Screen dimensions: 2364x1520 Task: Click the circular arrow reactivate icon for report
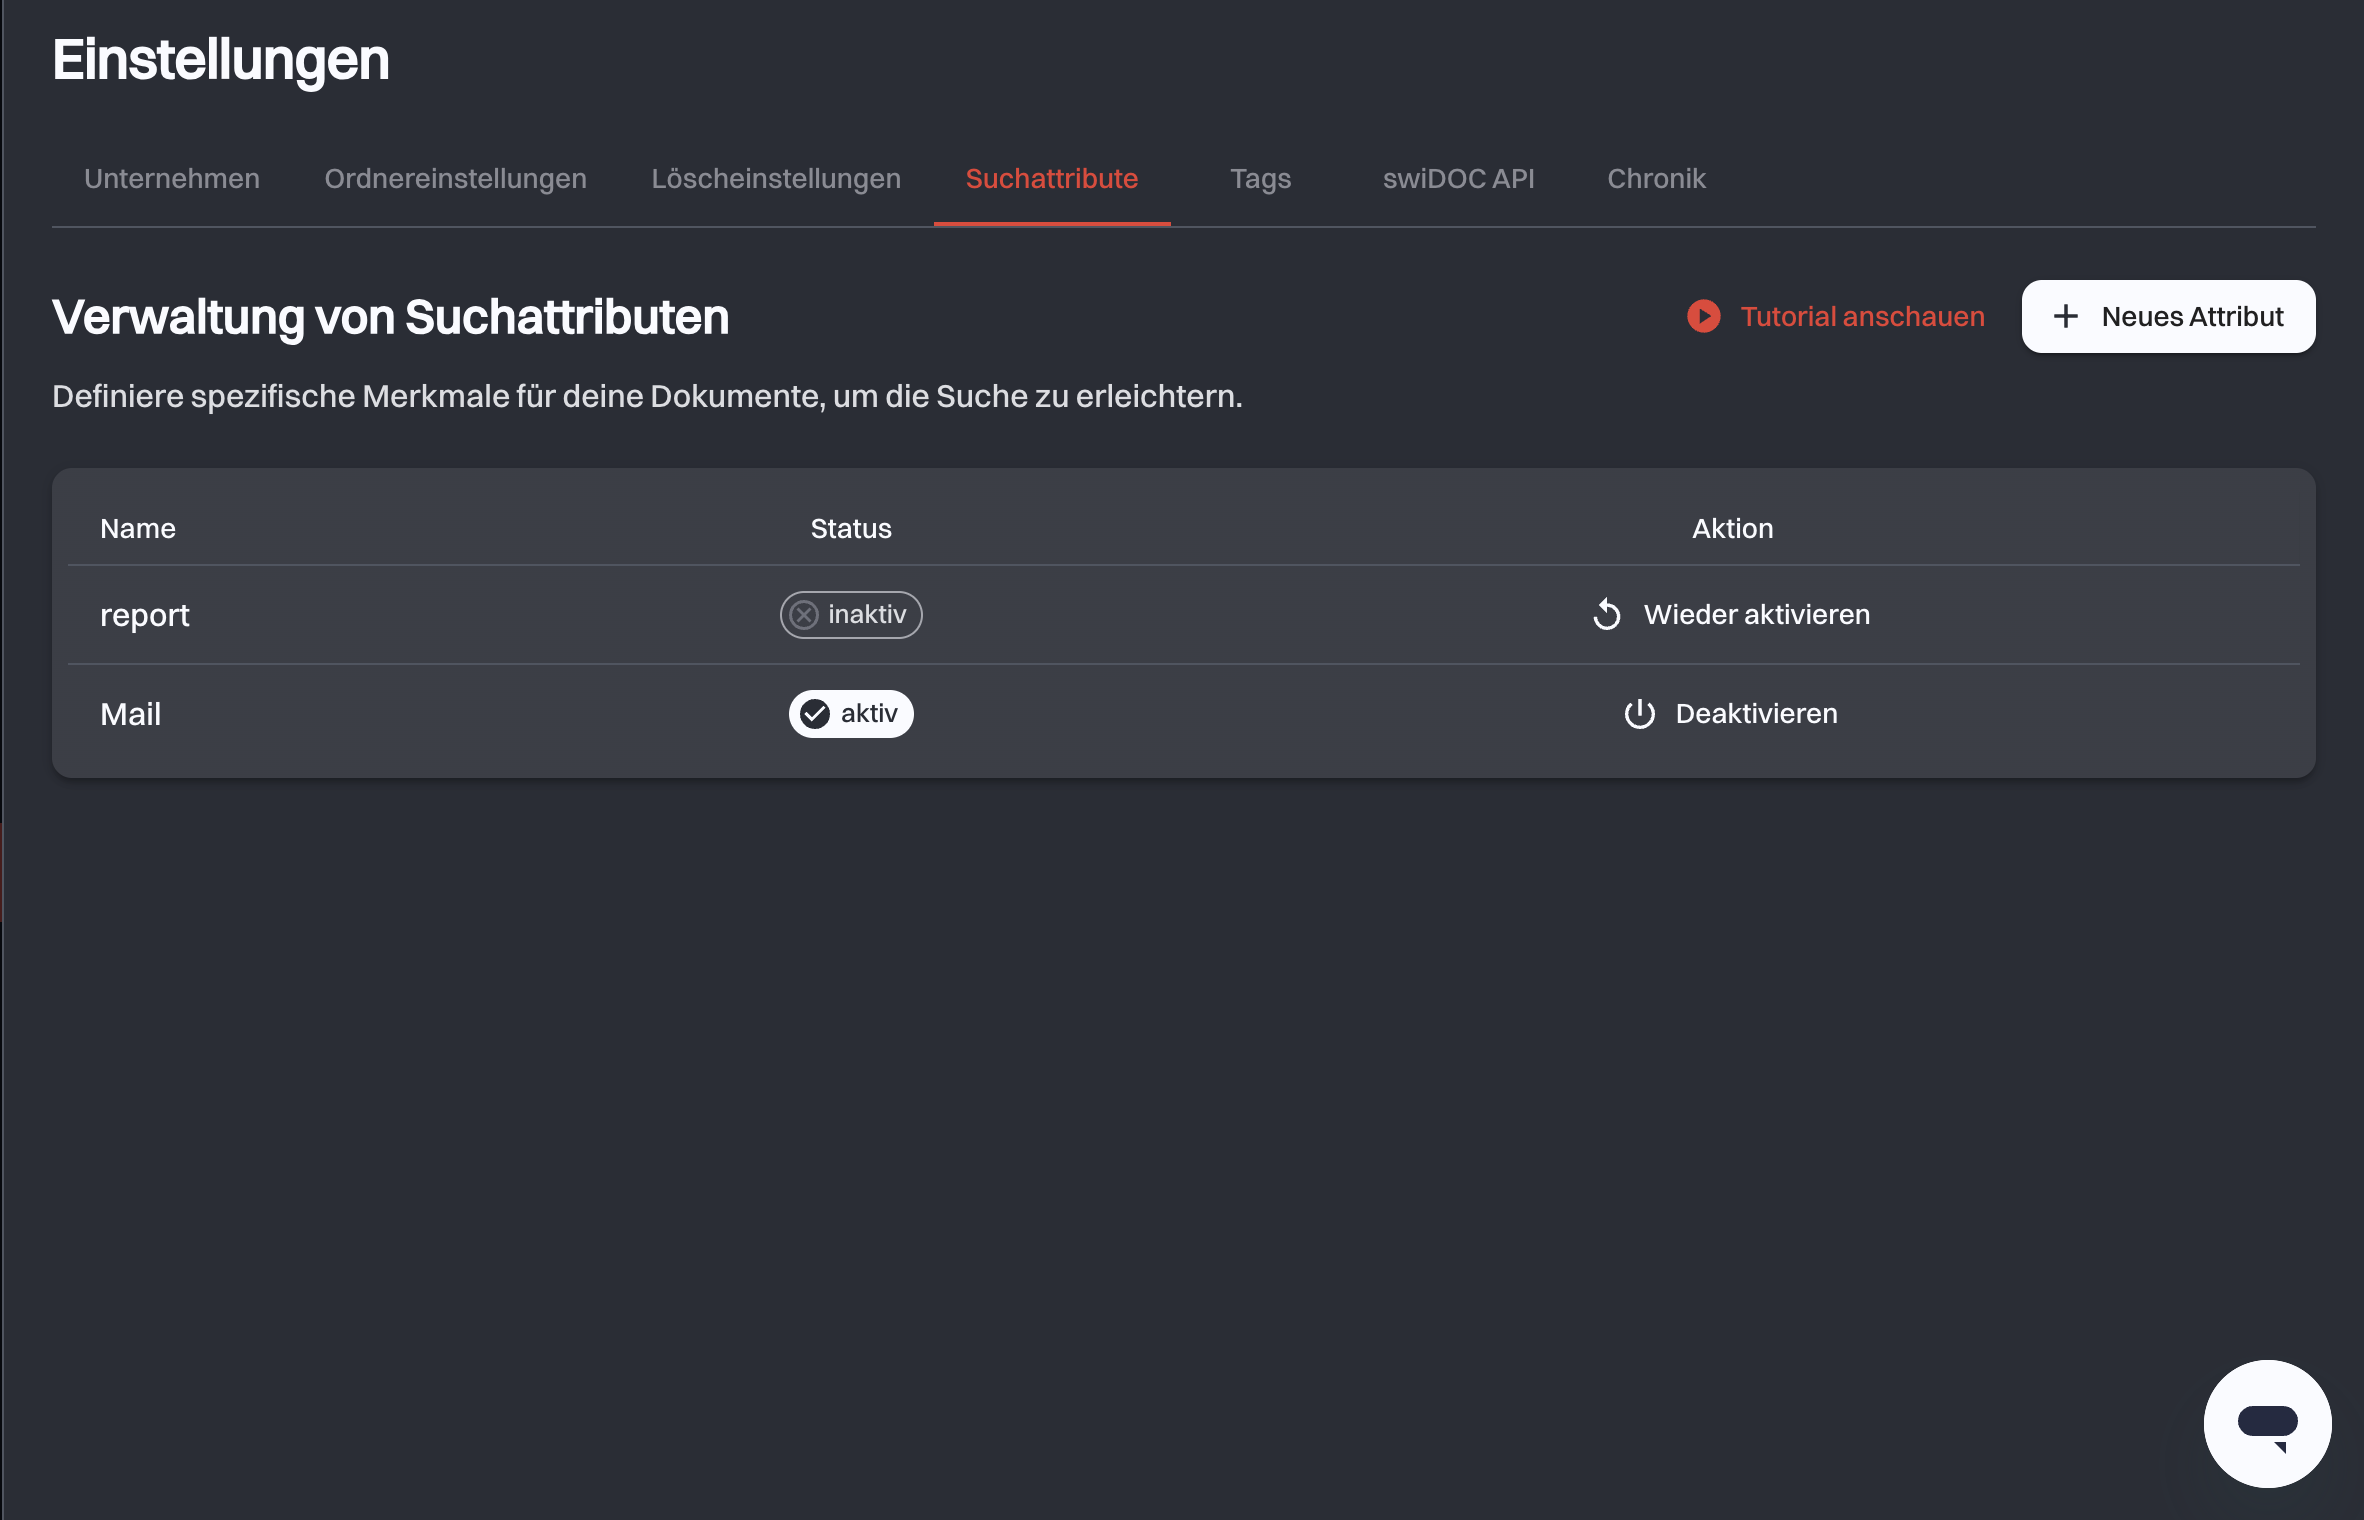1607,614
